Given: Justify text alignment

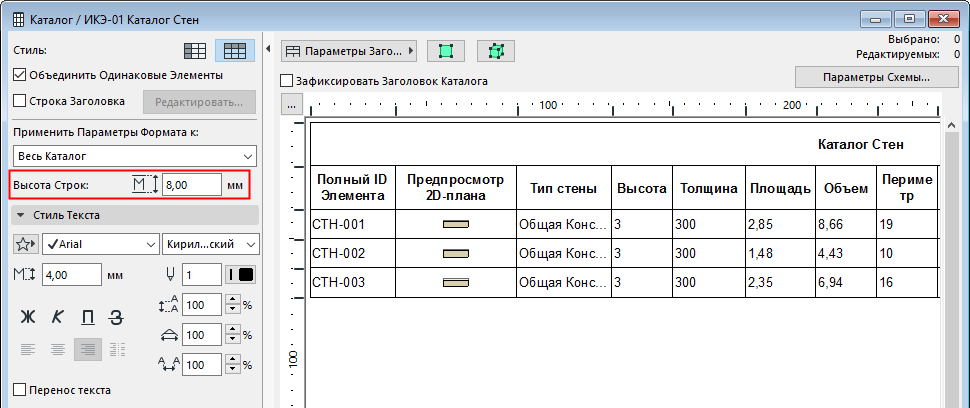Looking at the screenshot, I should pos(118,350).
